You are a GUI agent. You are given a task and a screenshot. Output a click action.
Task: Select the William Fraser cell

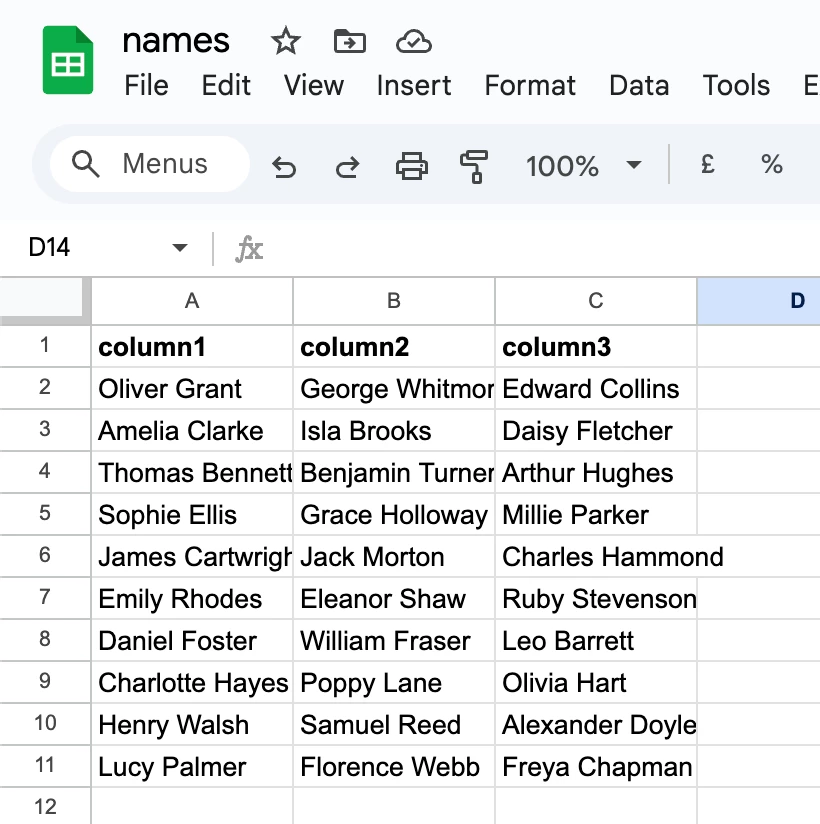pyautogui.click(x=394, y=641)
